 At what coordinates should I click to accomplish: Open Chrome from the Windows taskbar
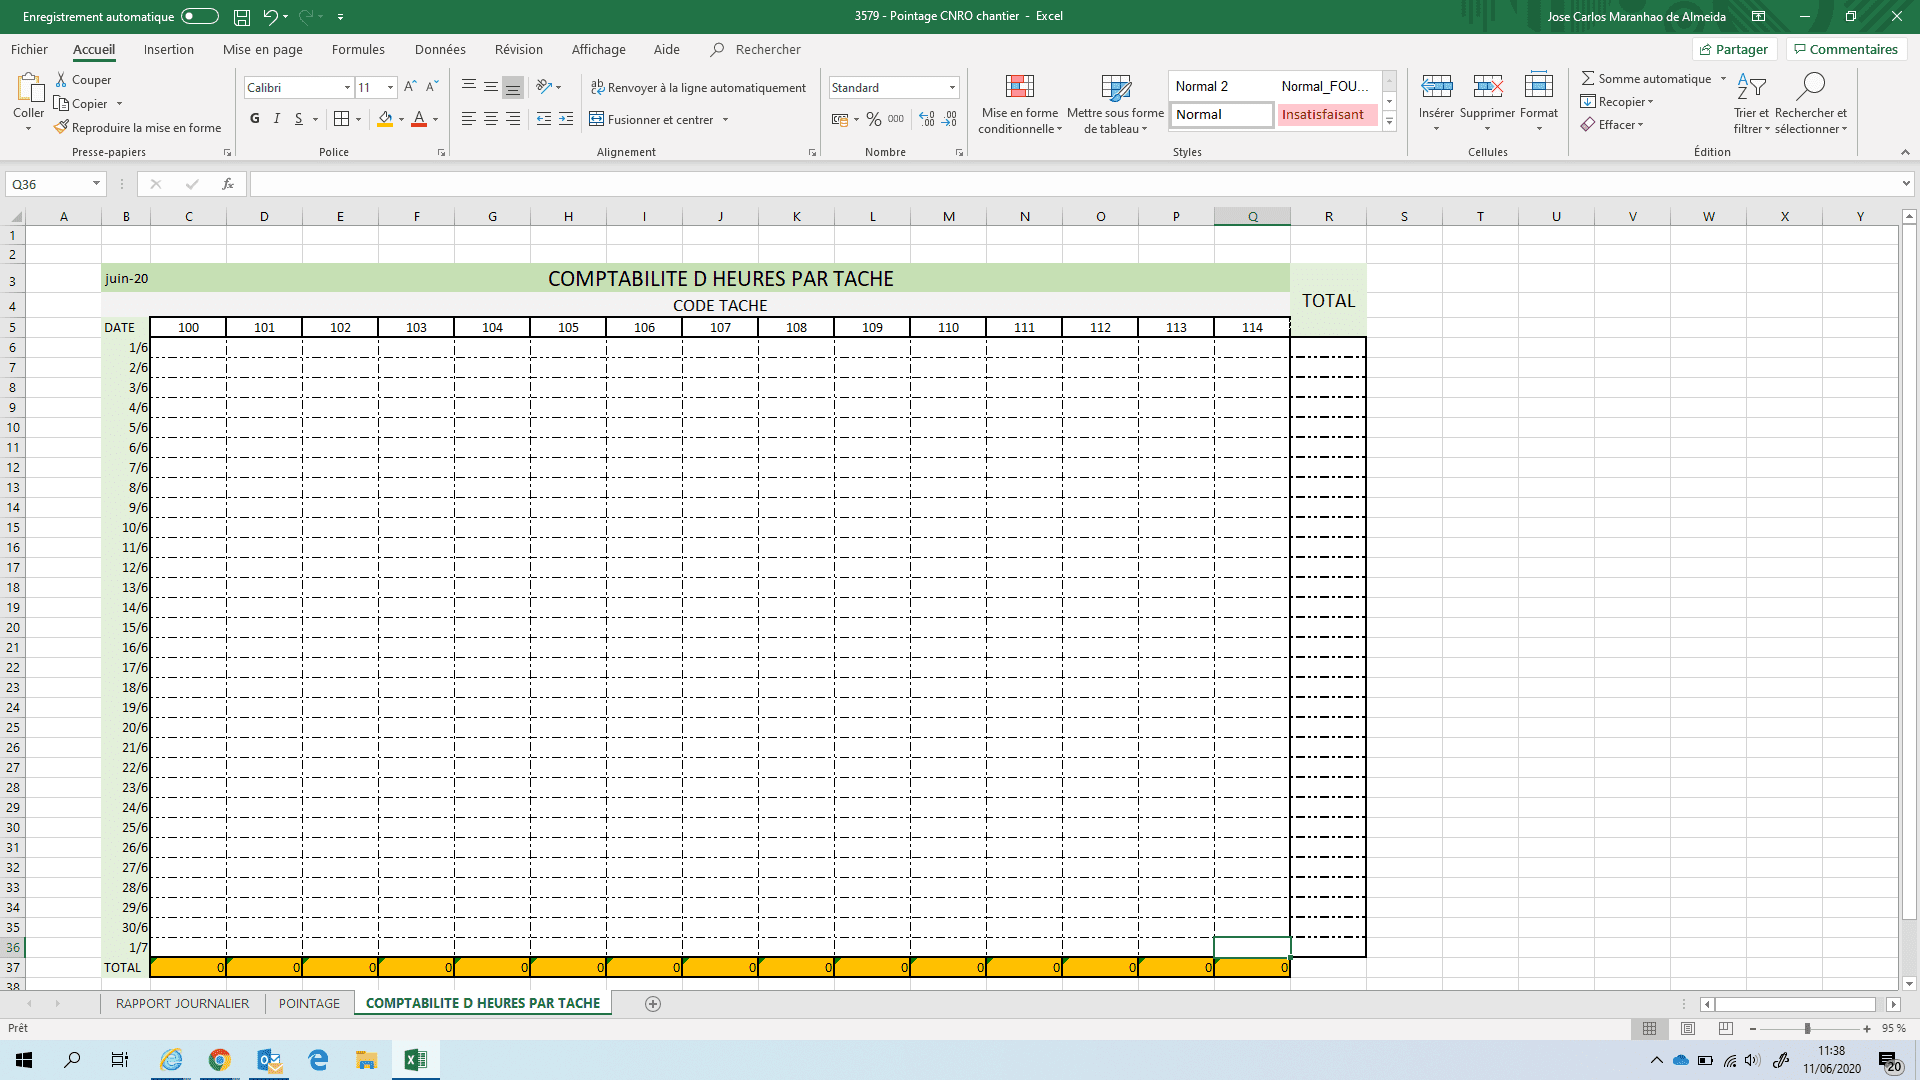220,1060
